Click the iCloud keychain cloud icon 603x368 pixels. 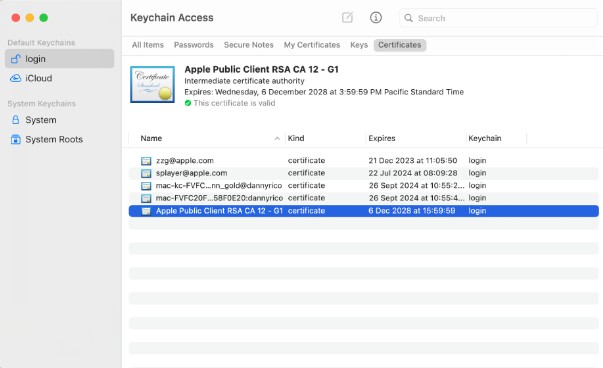(15, 78)
